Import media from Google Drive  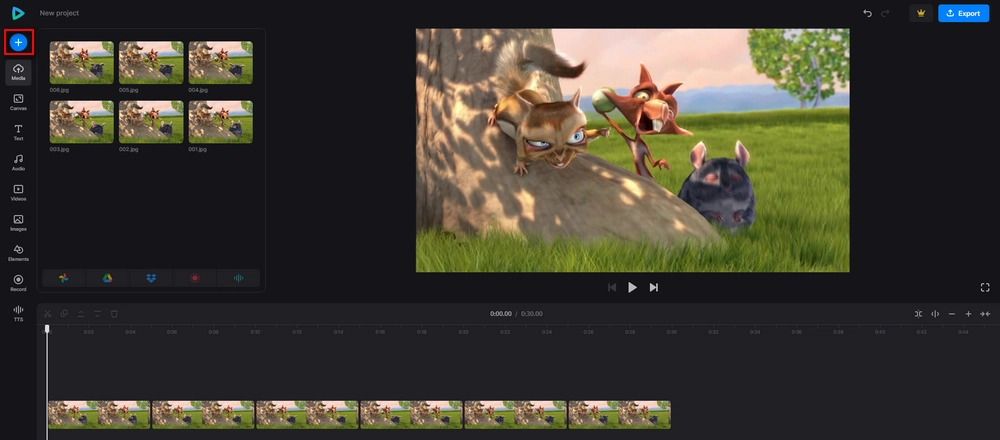(x=108, y=278)
